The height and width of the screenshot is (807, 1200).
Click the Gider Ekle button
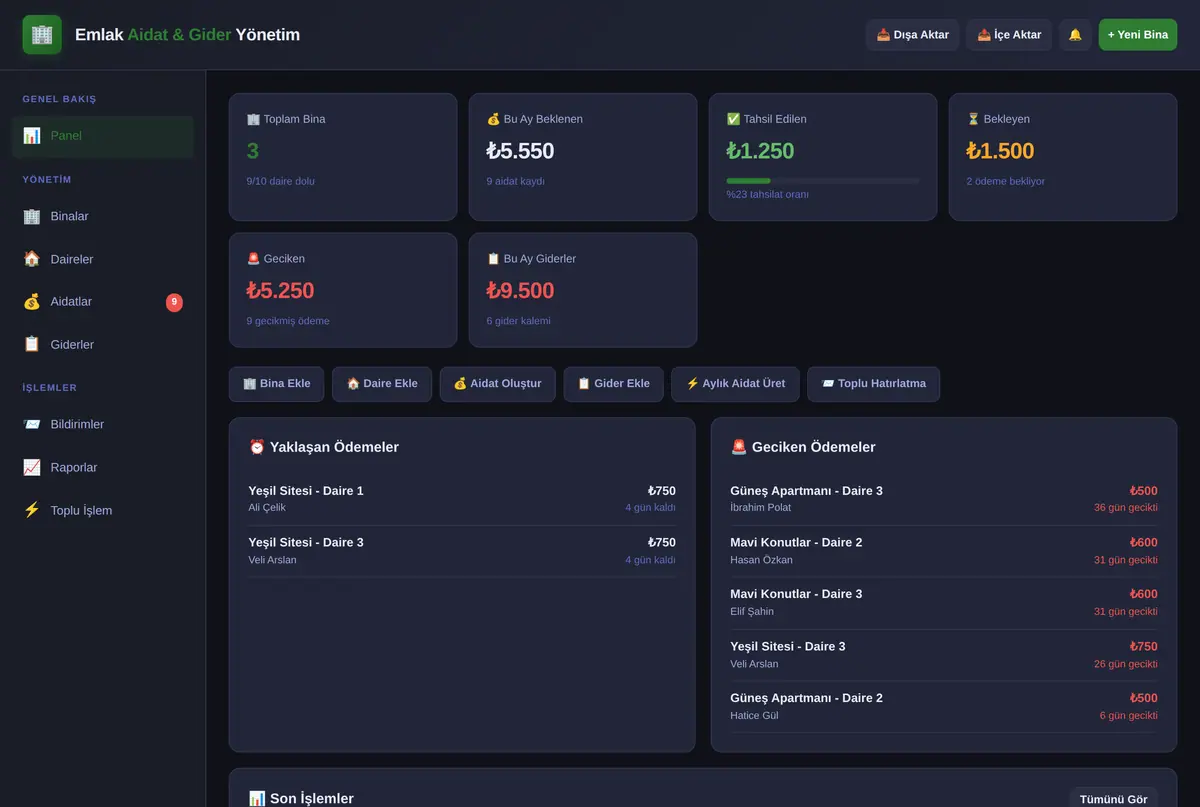pyautogui.click(x=614, y=384)
